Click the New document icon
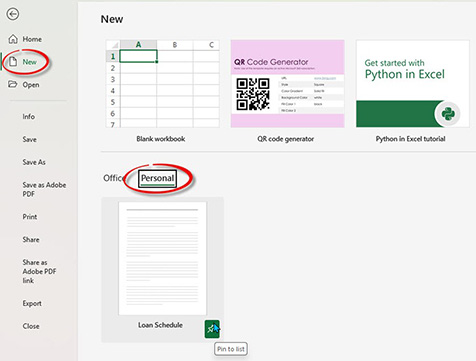476x361 pixels. 13,62
